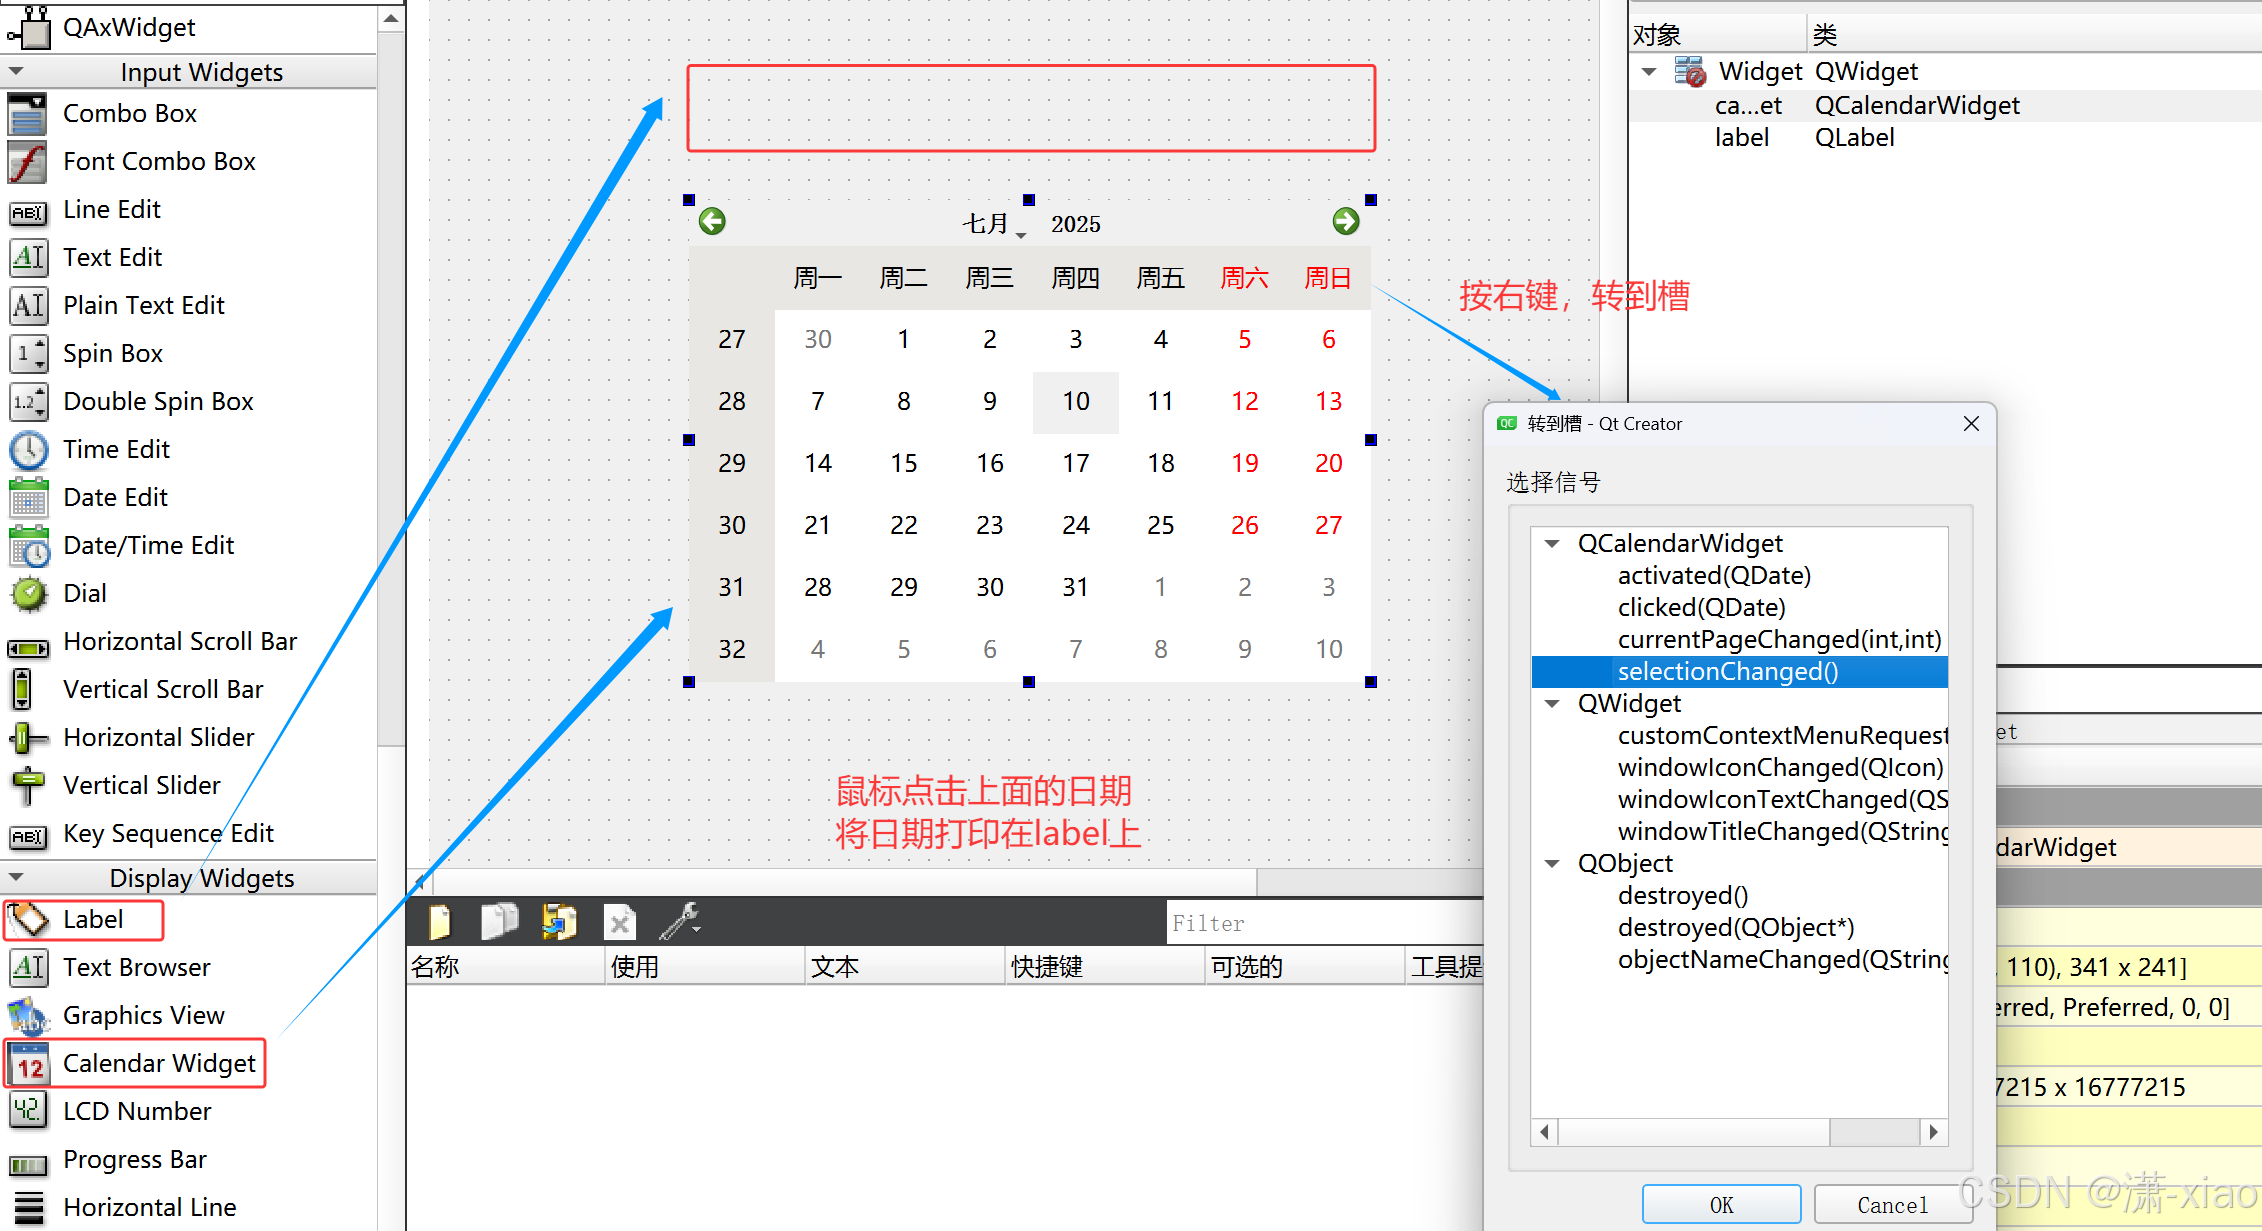
Task: Choose the Text Browser widget icon
Action: coord(28,968)
